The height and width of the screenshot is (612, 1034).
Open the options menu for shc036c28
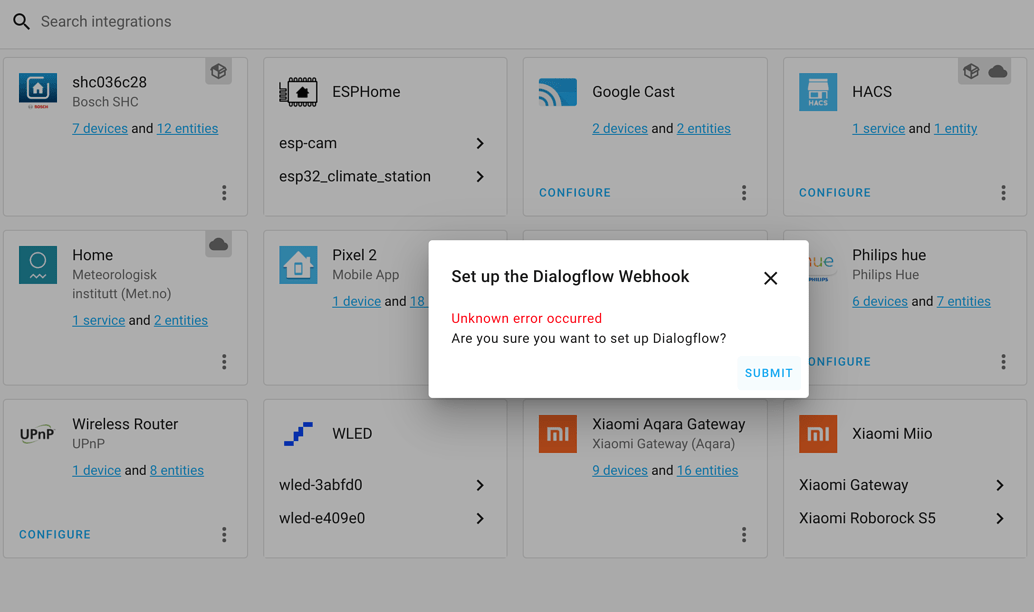click(x=224, y=193)
